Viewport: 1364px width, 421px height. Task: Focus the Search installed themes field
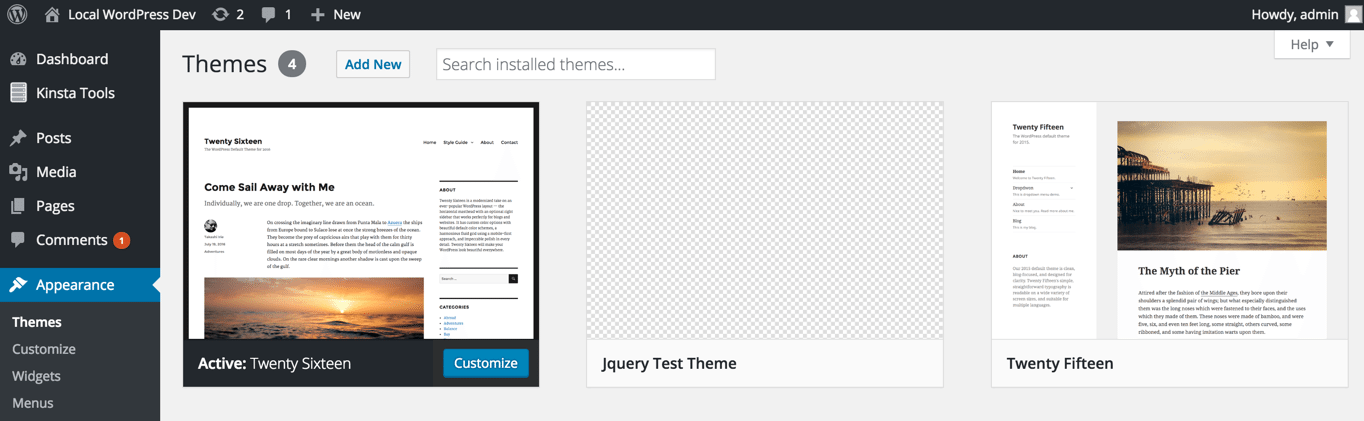575,64
